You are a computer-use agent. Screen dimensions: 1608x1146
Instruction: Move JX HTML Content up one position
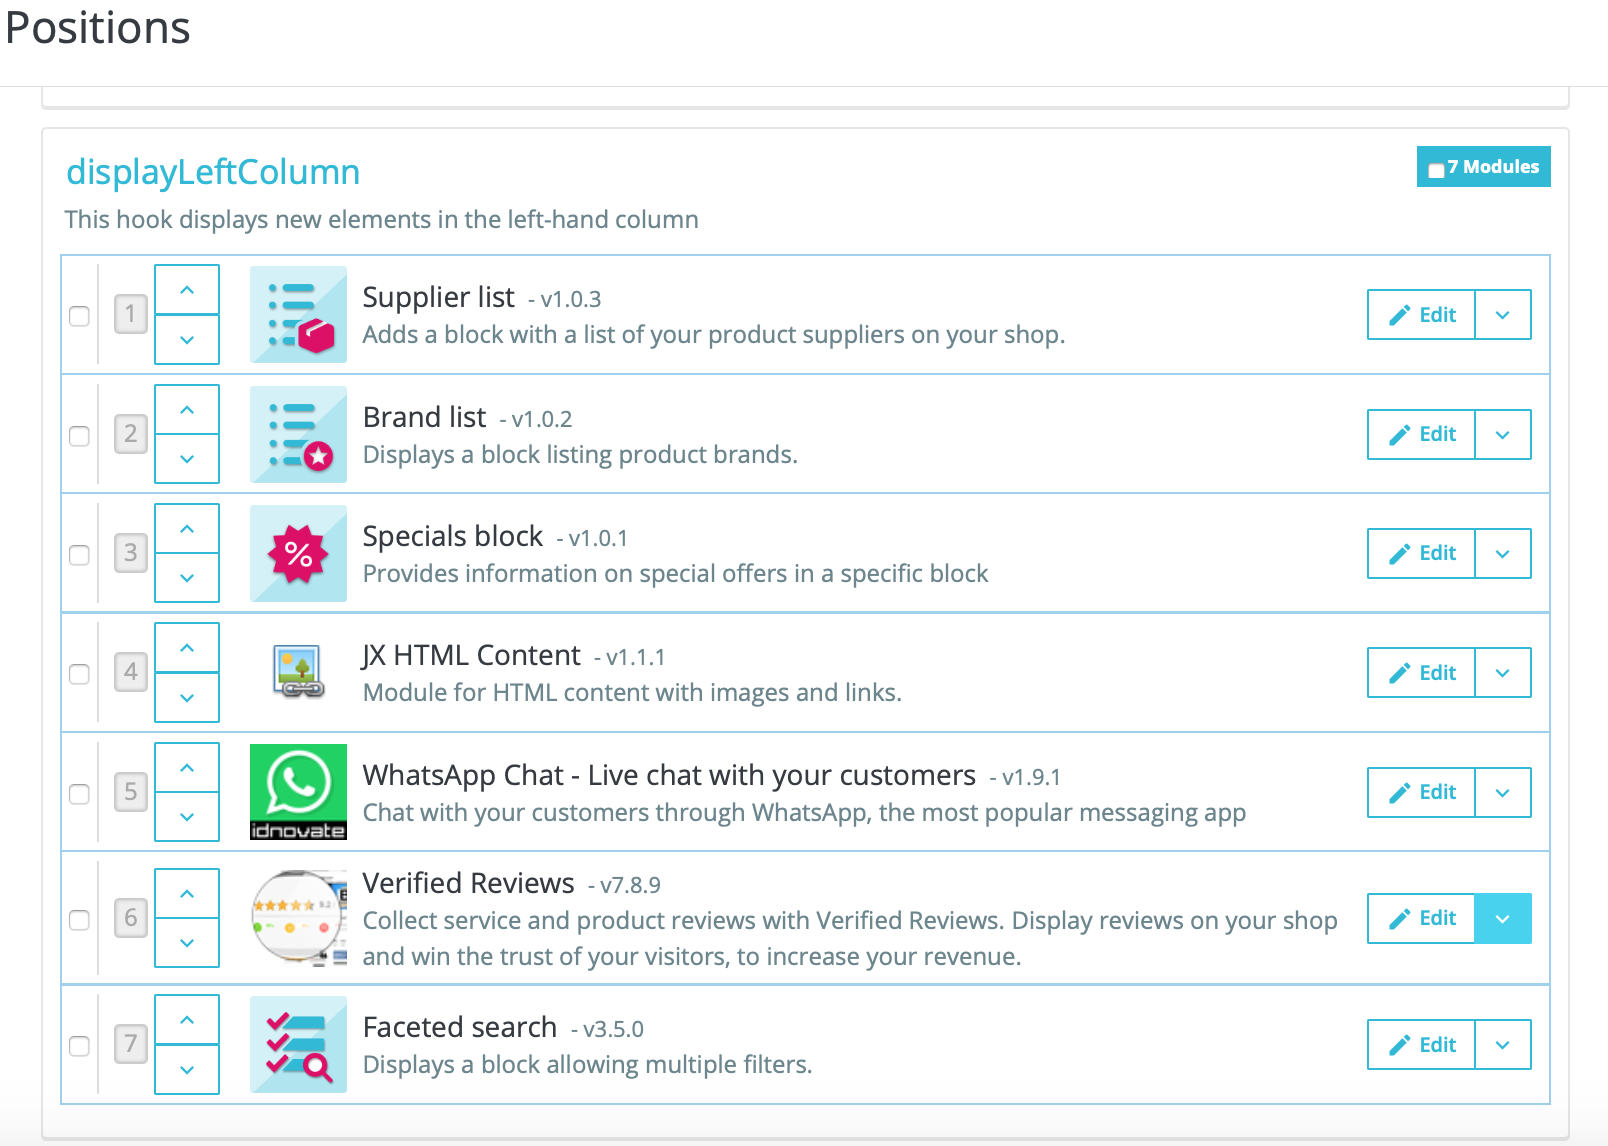187,648
